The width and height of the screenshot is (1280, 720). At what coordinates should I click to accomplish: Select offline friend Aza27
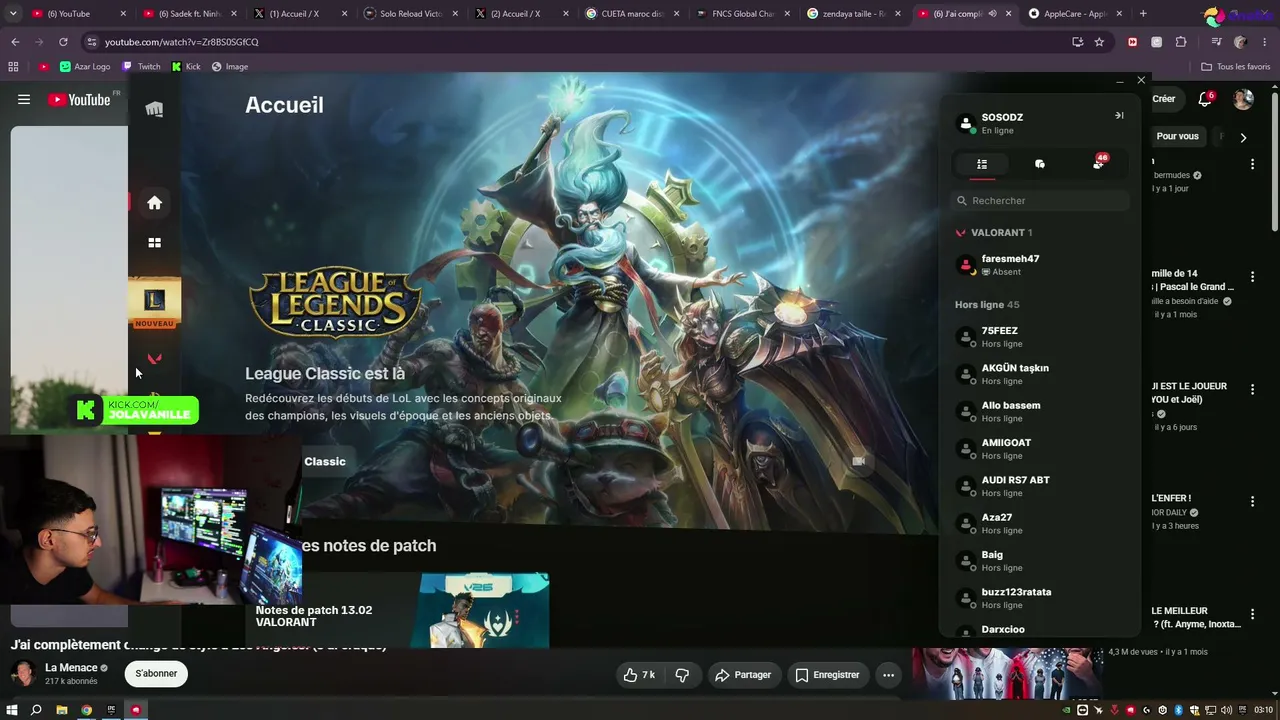coord(1040,524)
